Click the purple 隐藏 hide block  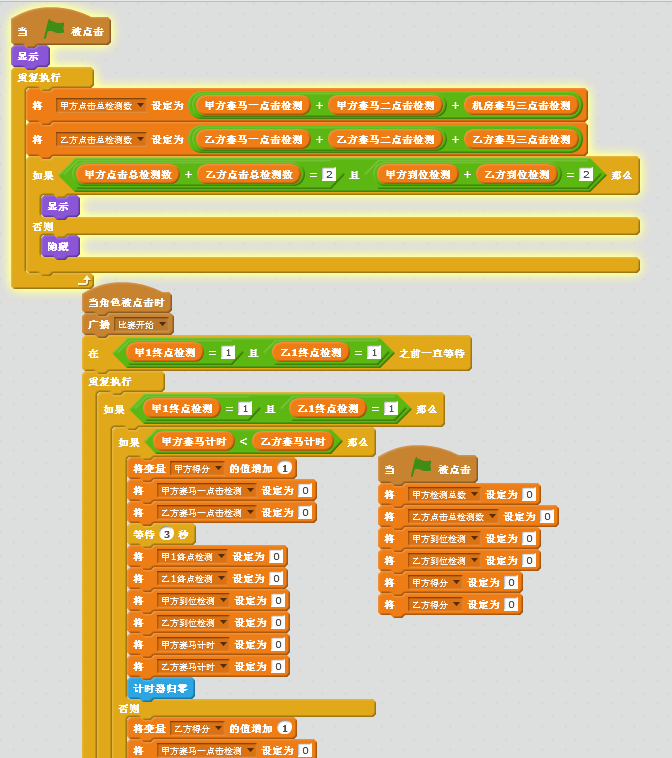(x=59, y=246)
